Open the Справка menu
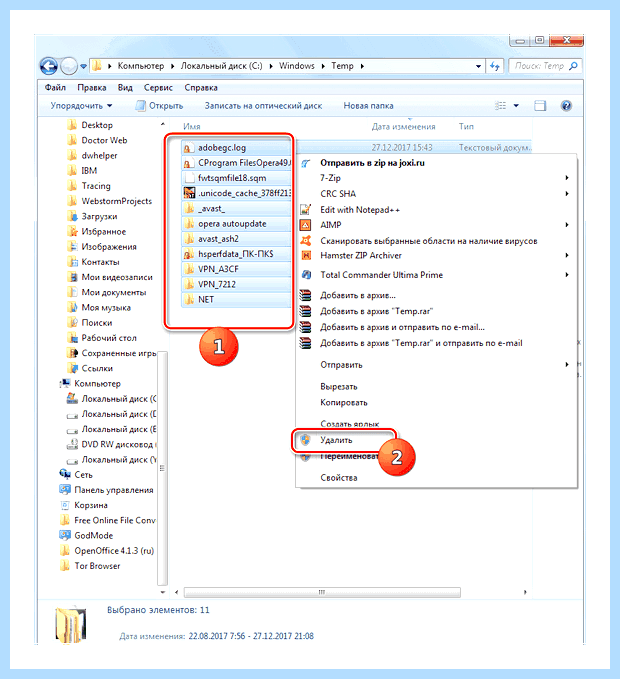This screenshot has width=620, height=679. (201, 87)
